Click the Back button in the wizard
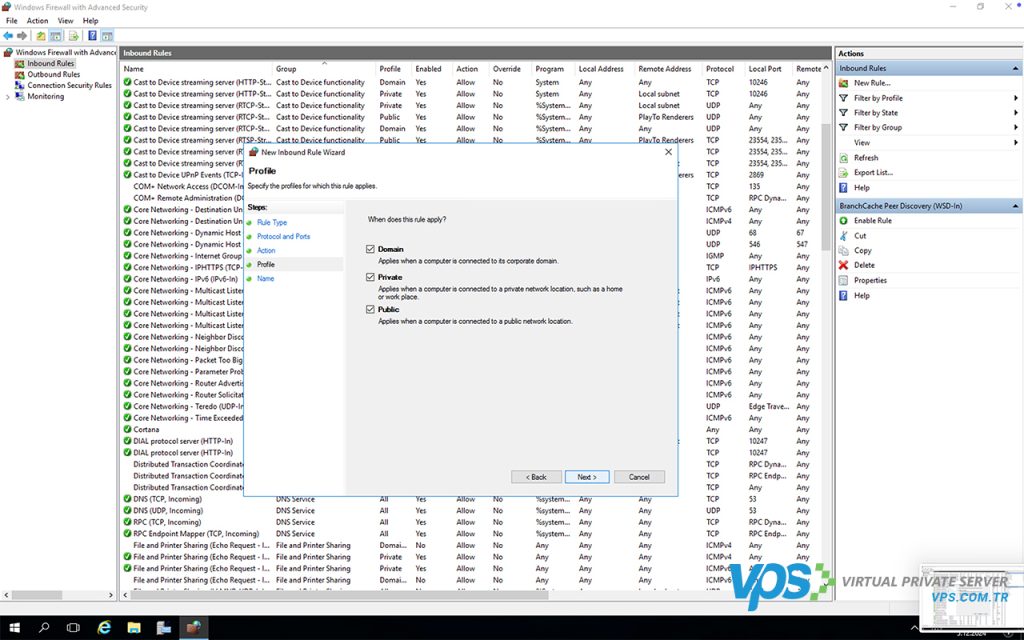 536,477
